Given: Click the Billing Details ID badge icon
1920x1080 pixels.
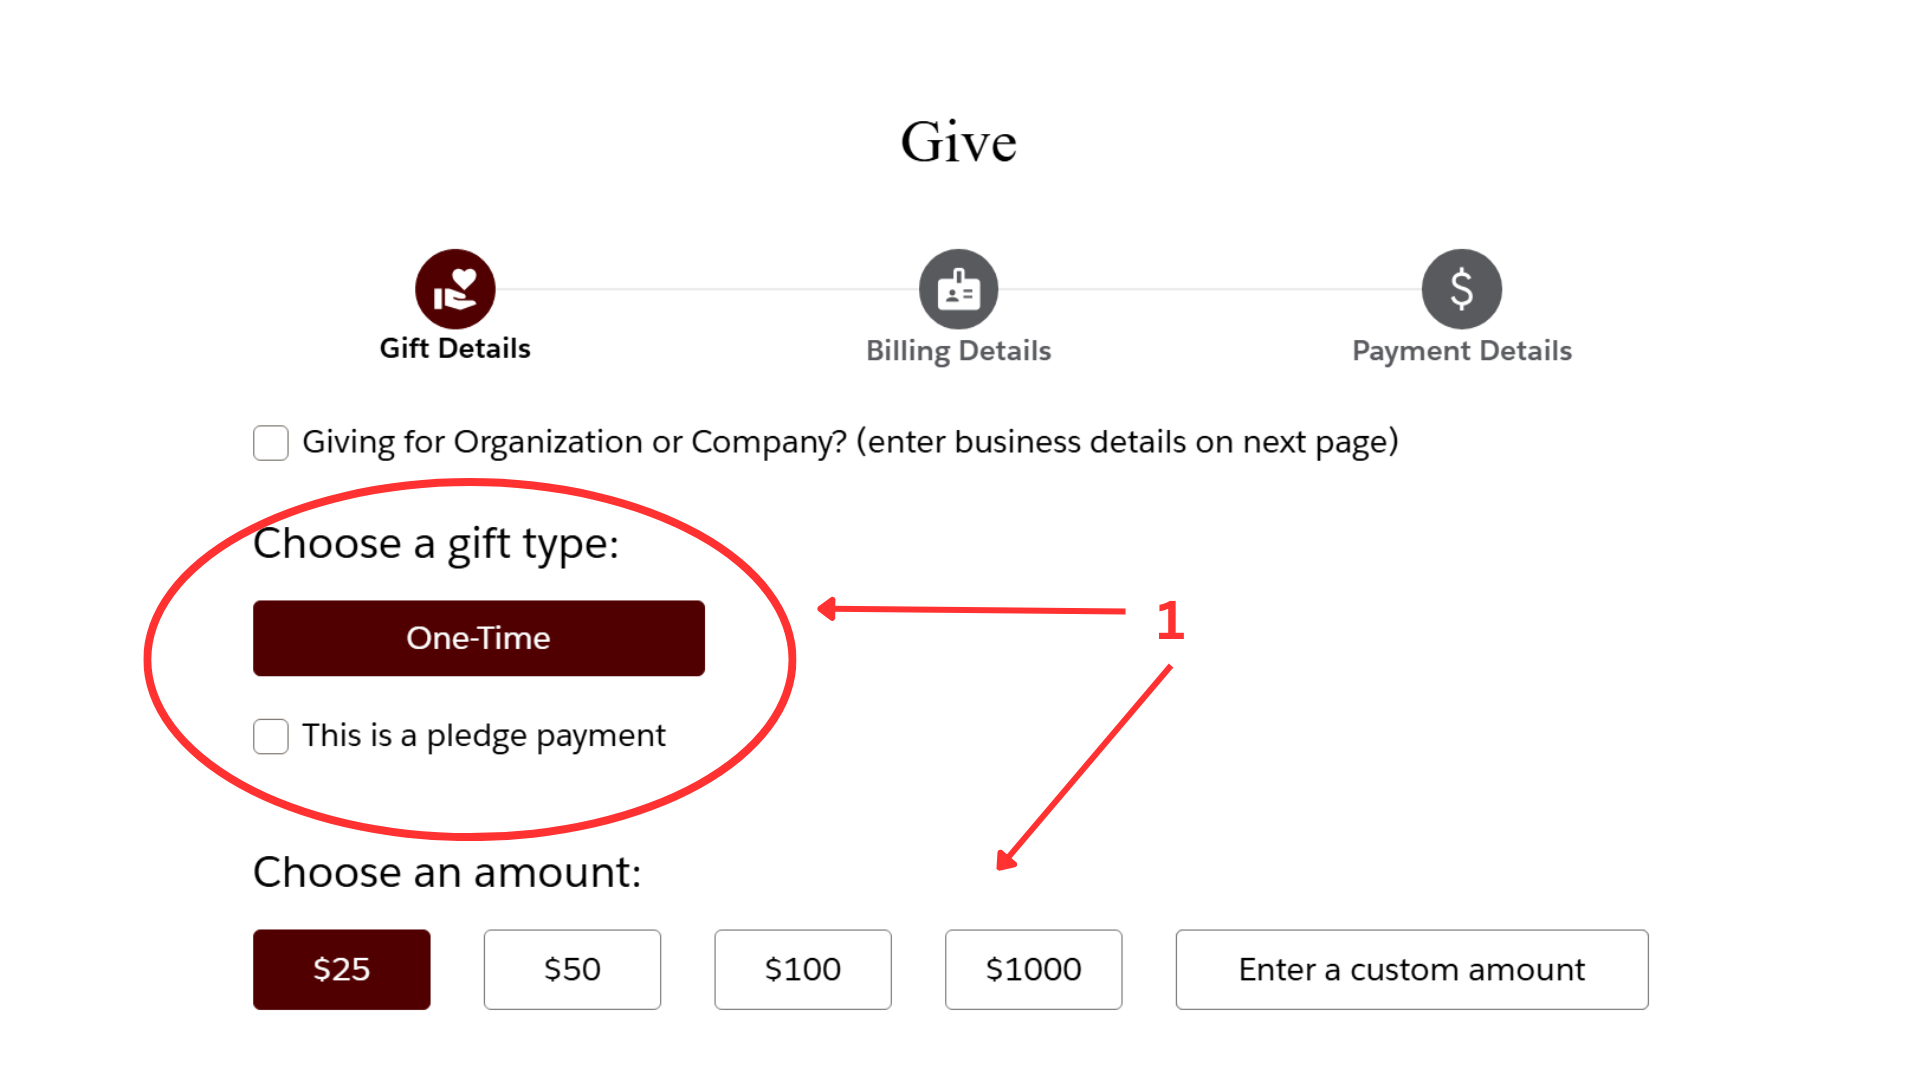Looking at the screenshot, I should pyautogui.click(x=958, y=289).
